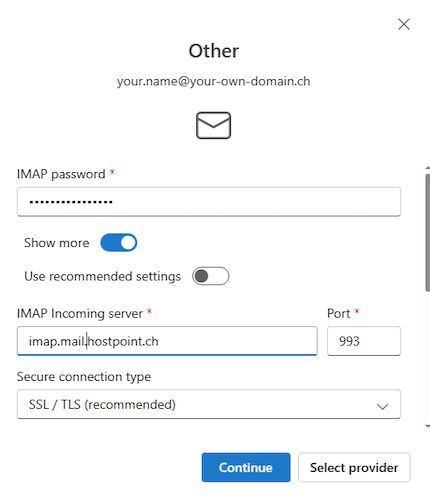Click the Show more label
The height and width of the screenshot is (499, 430).
(x=57, y=243)
